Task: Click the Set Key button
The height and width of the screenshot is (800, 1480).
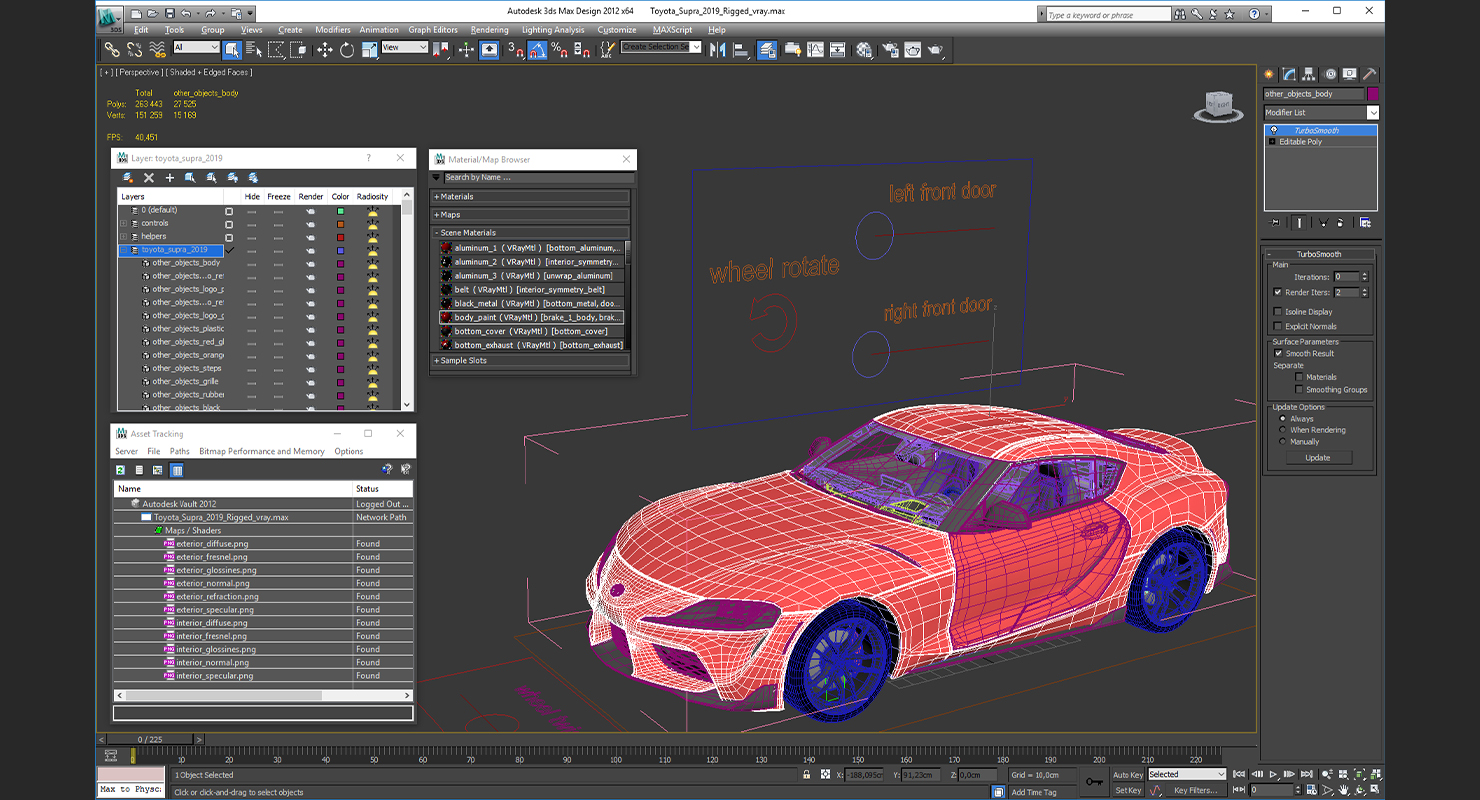Action: 1128,790
